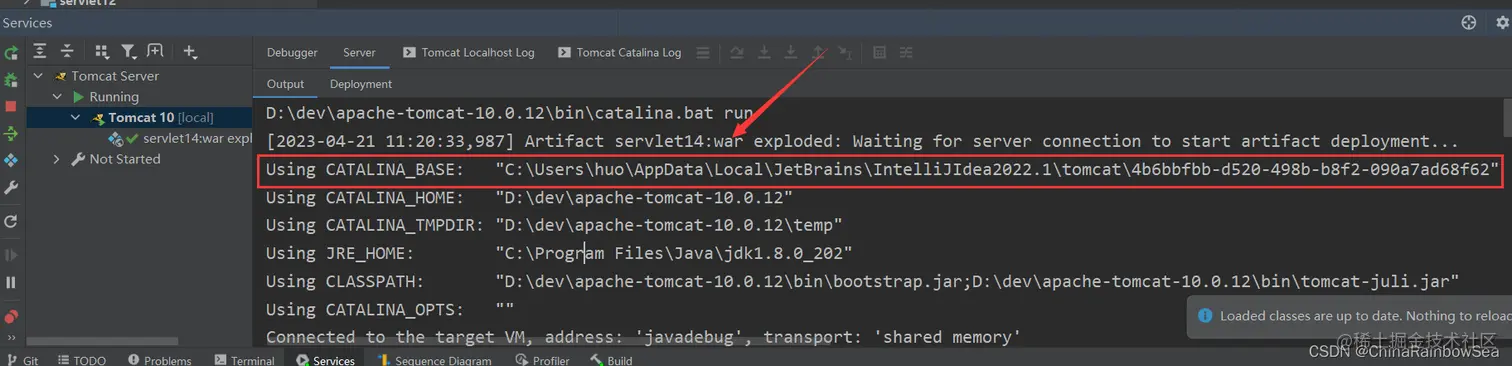This screenshot has height=366, width=1512.
Task: Stop the running Tomcat server
Action: 11,106
